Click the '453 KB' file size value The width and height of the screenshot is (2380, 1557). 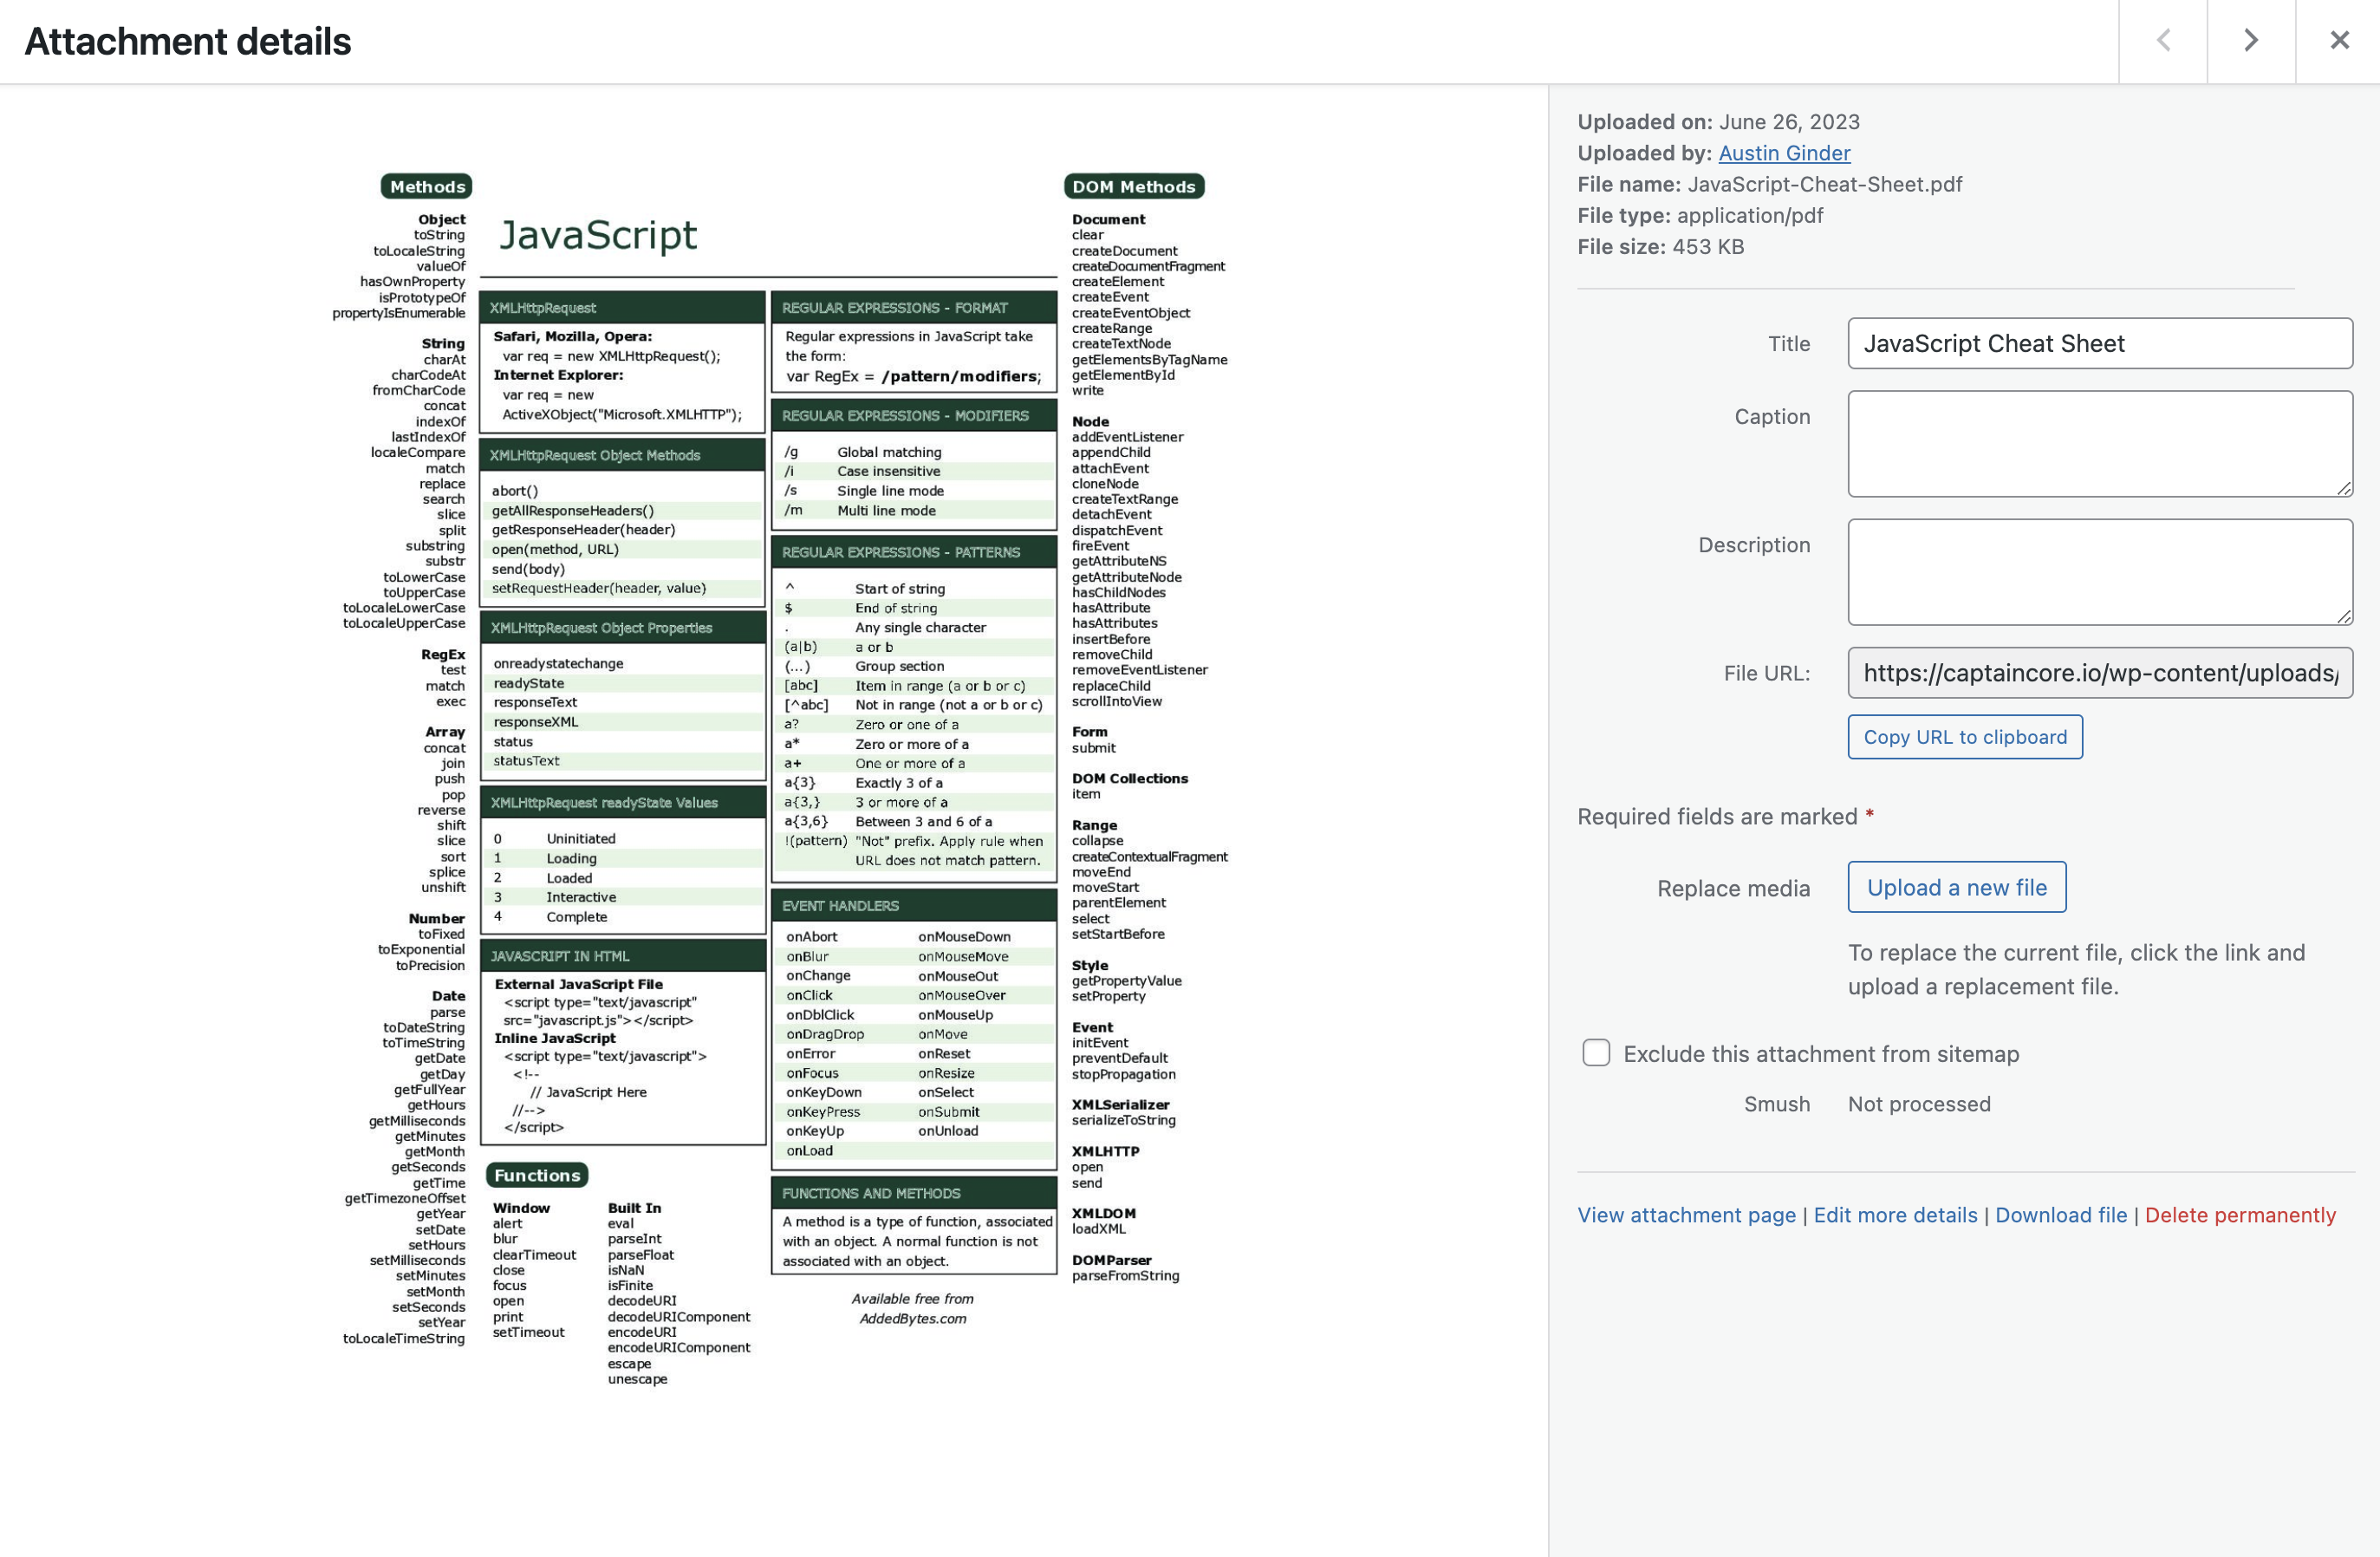[x=1708, y=247]
